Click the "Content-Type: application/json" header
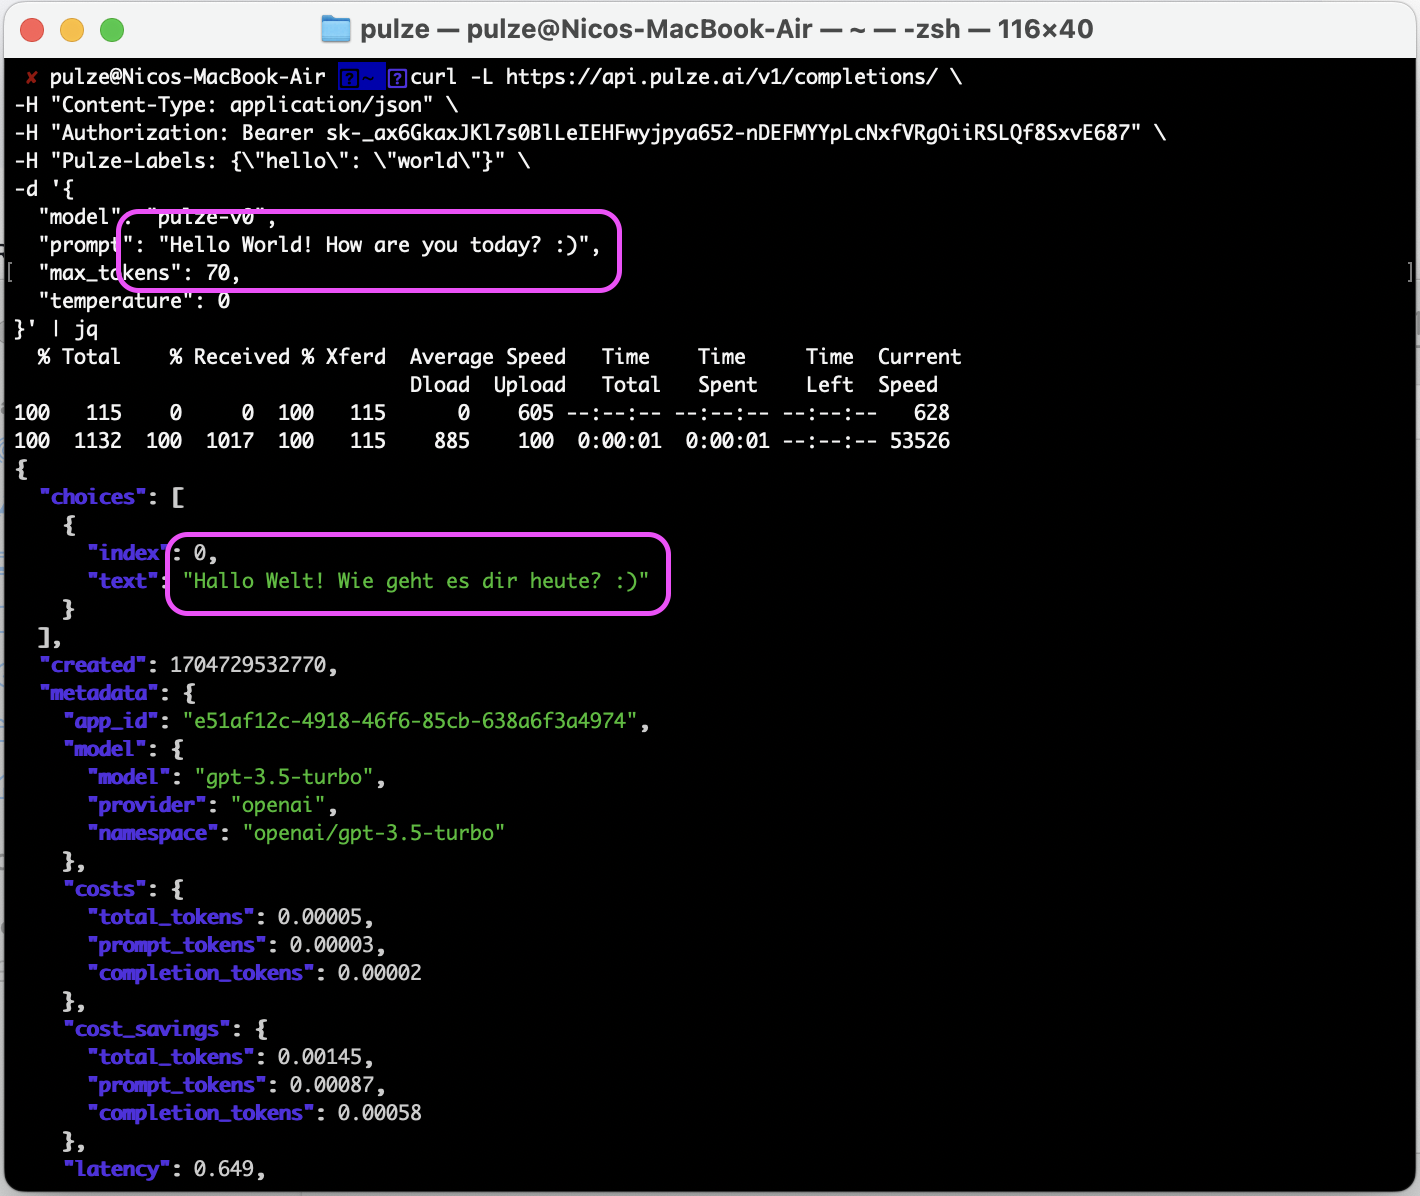1420x1196 pixels. coord(242,105)
